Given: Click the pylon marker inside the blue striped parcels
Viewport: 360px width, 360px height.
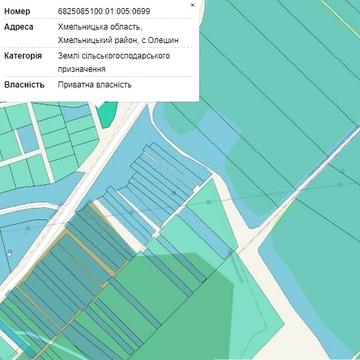Looking at the screenshot, I should tap(174, 193).
